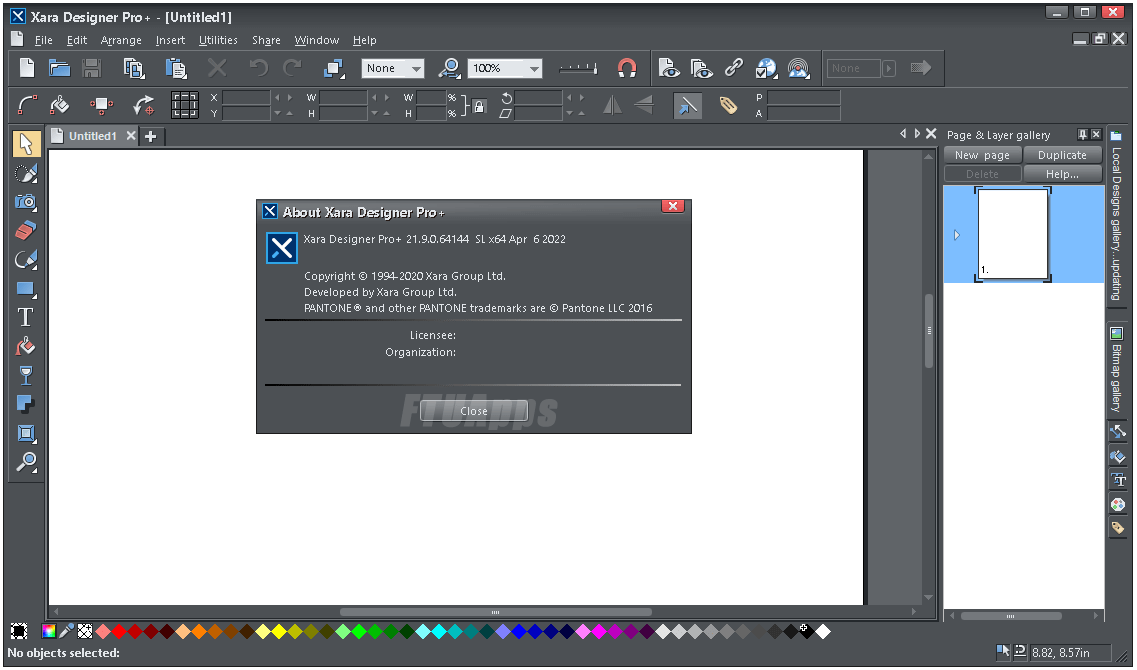Click the link chain icon
The width and height of the screenshot is (1137, 670).
[x=734, y=68]
